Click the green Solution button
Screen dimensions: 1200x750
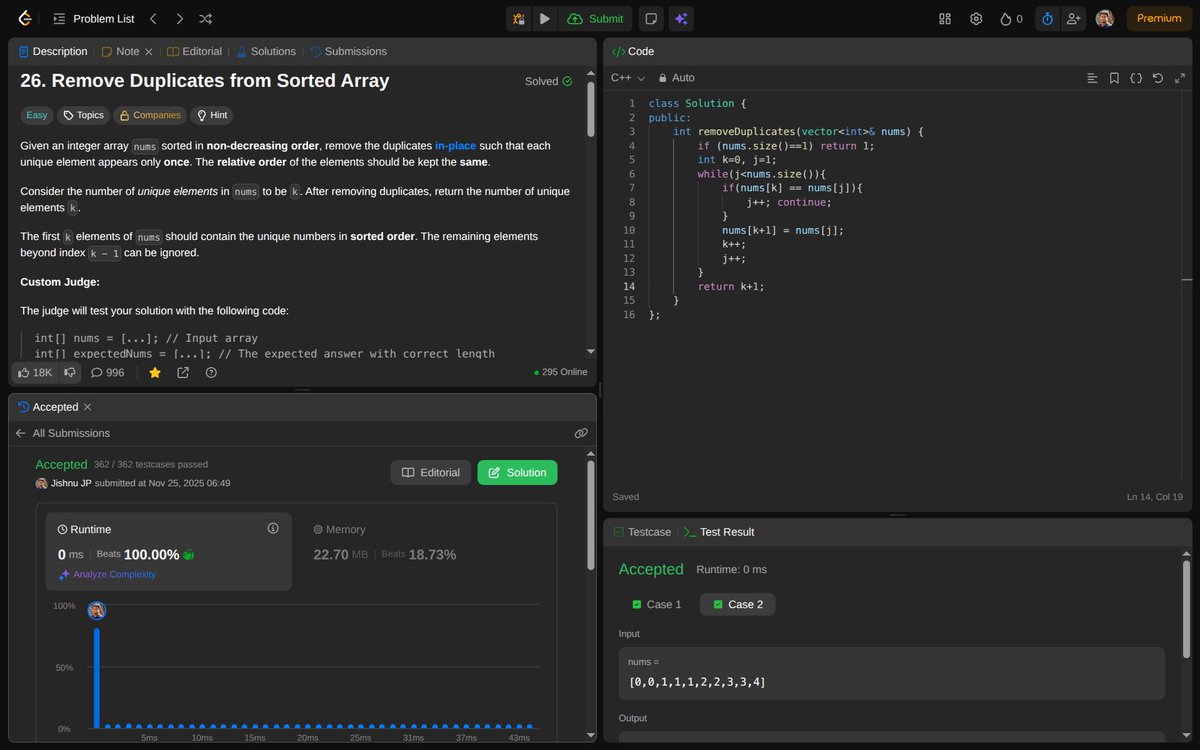point(517,472)
